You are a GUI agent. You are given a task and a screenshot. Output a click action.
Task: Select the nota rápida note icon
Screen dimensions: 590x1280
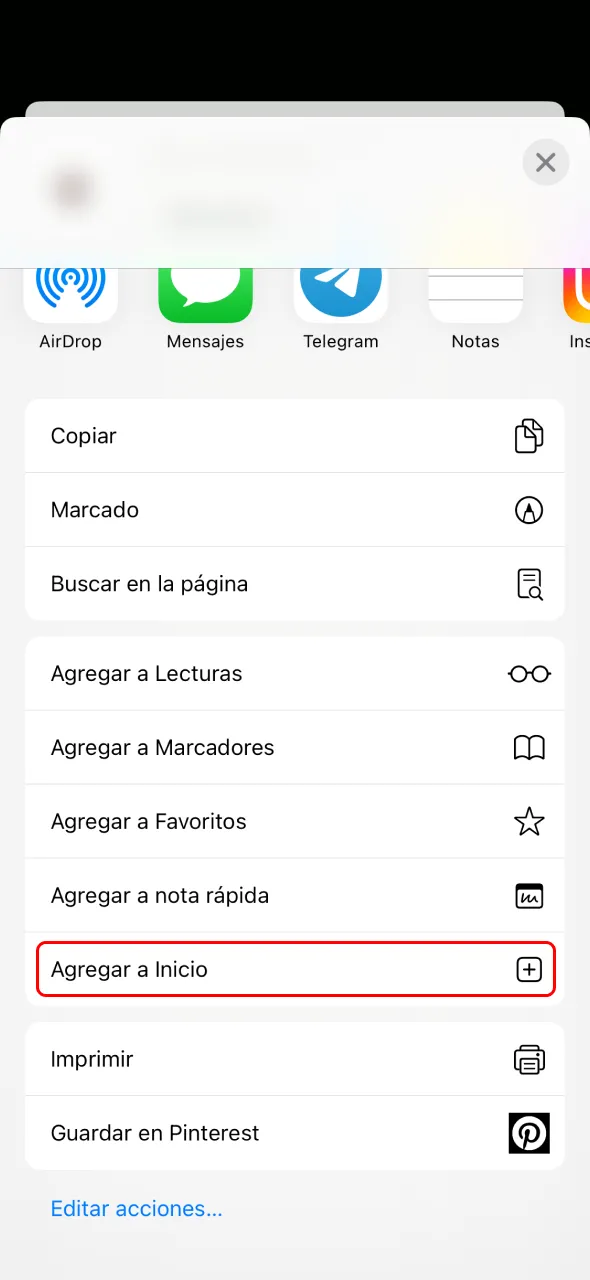click(x=529, y=895)
